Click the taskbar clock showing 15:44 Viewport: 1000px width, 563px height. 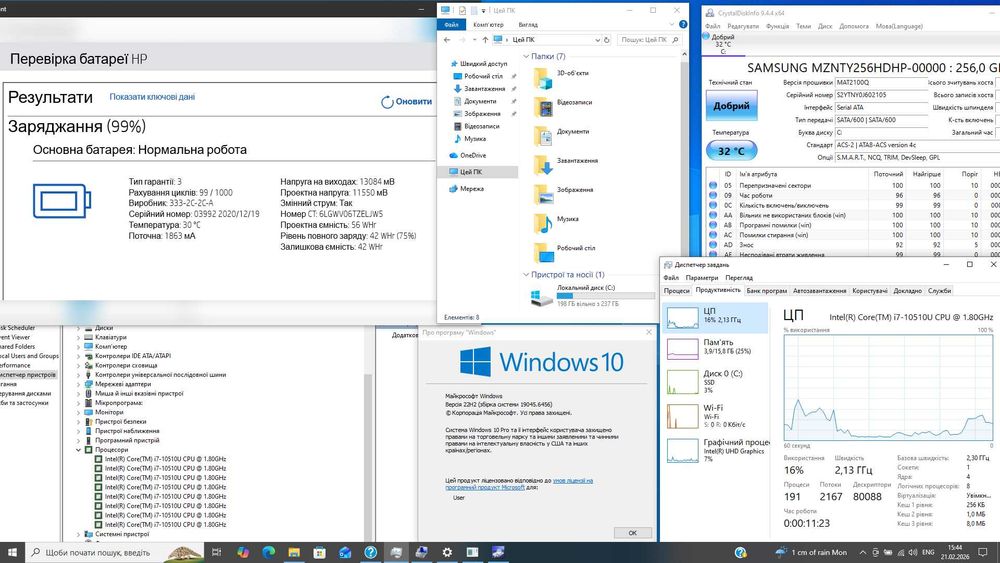[x=955, y=552]
